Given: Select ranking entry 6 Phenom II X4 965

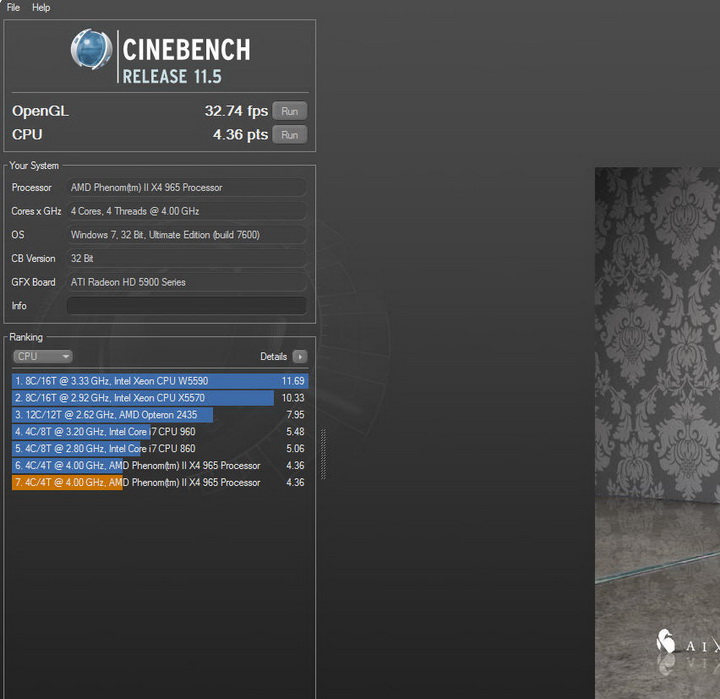Looking at the screenshot, I should tap(160, 466).
